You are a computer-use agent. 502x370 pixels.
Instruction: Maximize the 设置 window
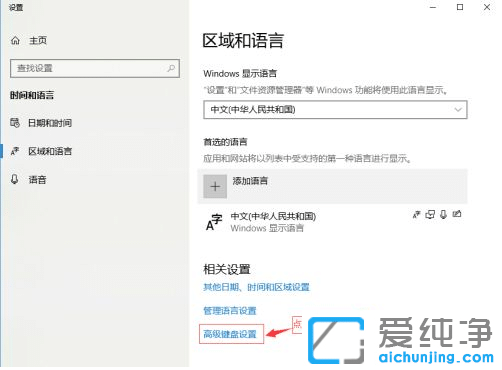[x=460, y=7]
